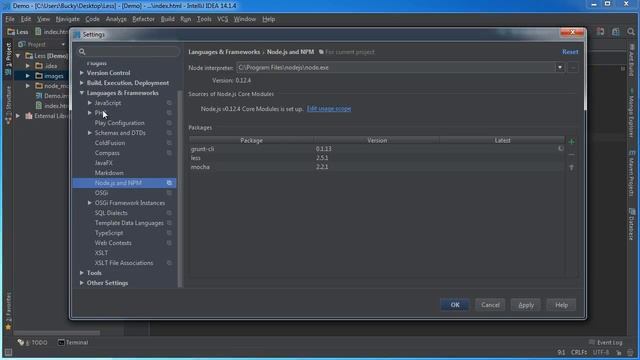
Task: Expand Schemas and DTDs node
Action: (90, 133)
